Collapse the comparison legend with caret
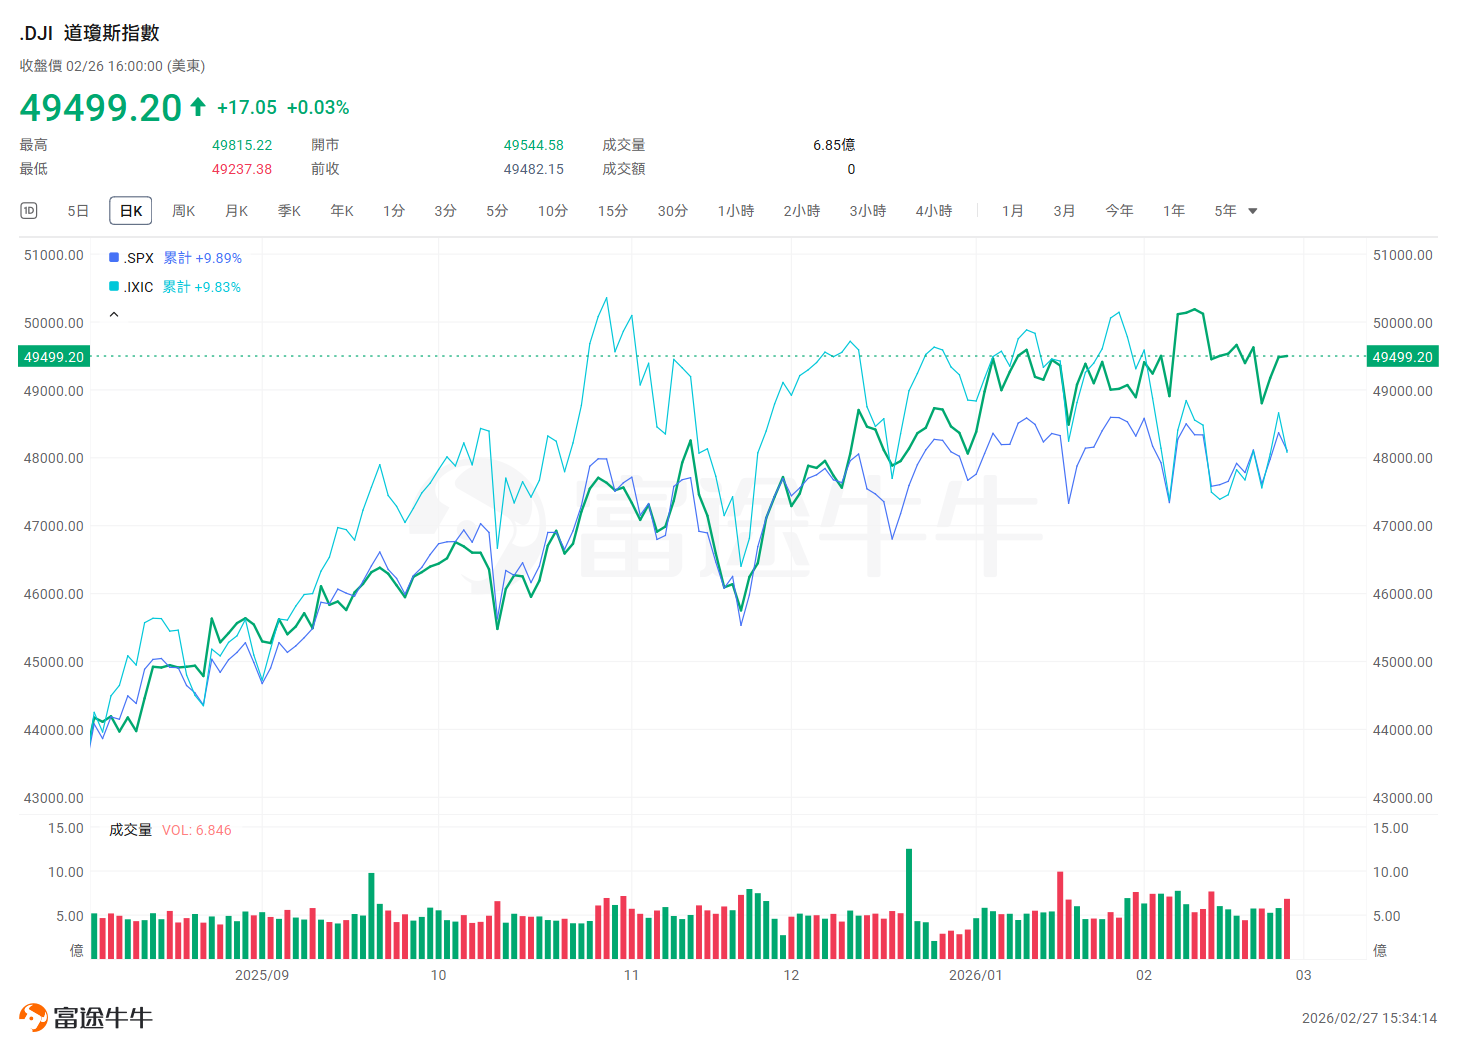1457x1050 pixels. click(x=114, y=315)
